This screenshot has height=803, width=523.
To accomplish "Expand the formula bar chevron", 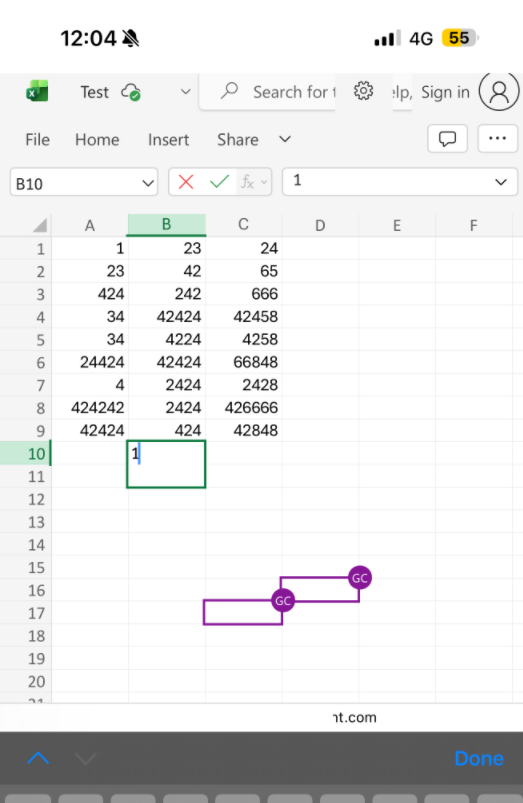I will tap(501, 182).
